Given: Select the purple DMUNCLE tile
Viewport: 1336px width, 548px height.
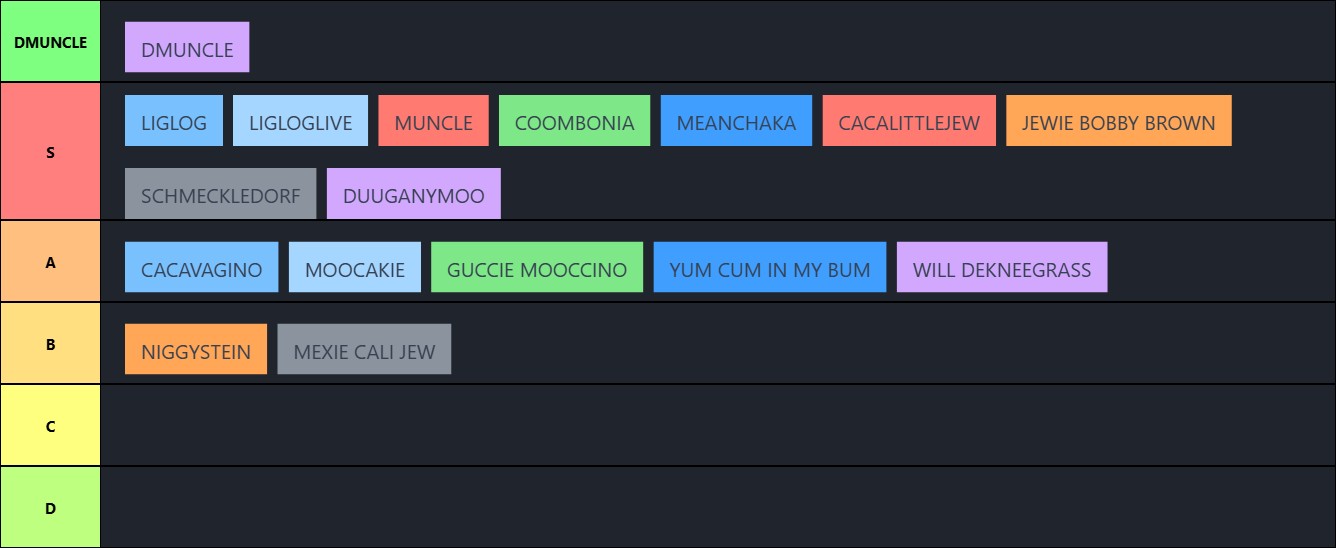Looking at the screenshot, I should (x=187, y=48).
